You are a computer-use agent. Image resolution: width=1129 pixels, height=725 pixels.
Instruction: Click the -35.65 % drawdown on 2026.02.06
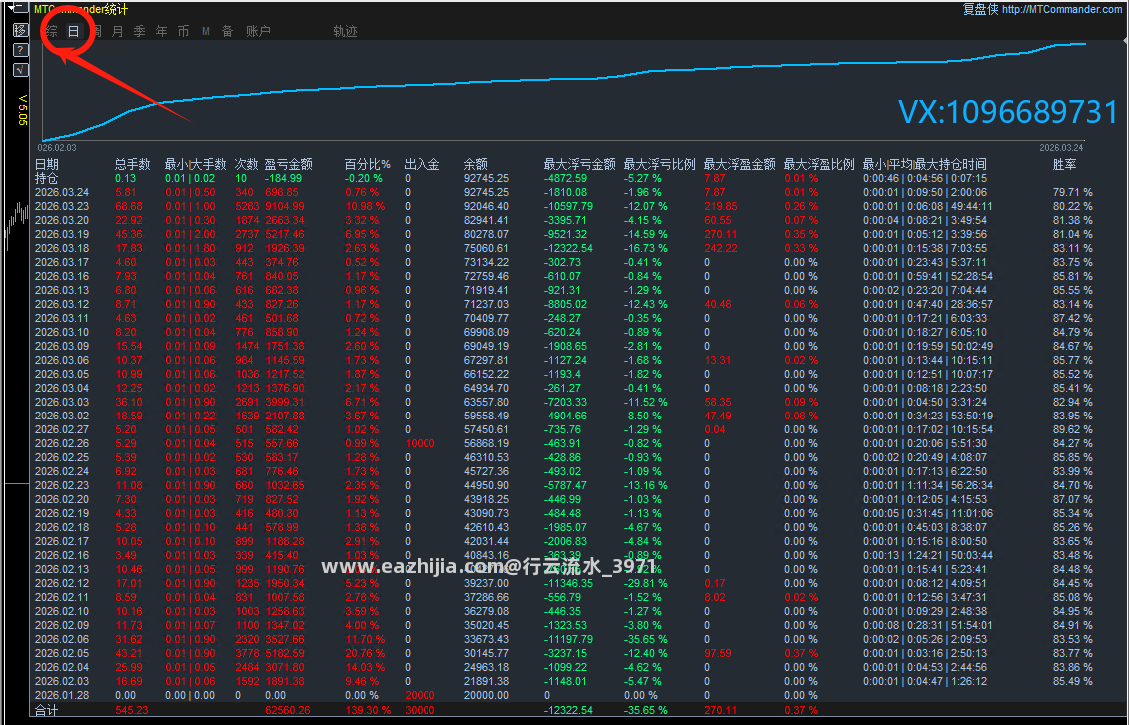tap(645, 639)
